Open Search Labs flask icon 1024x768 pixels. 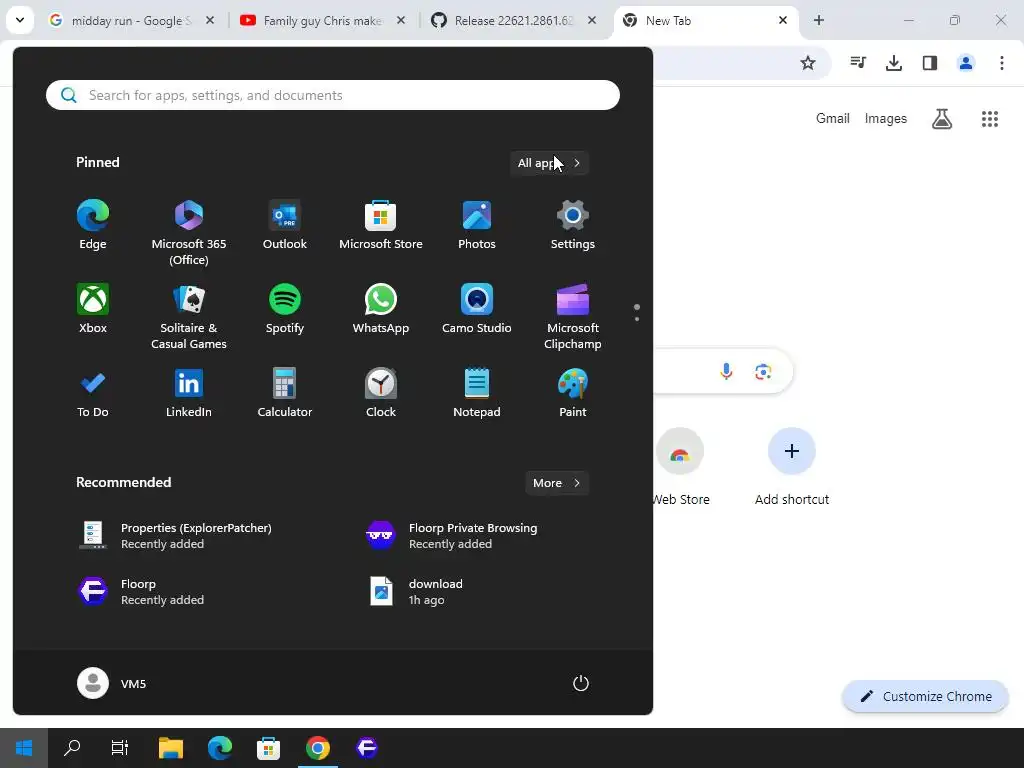[x=942, y=119]
